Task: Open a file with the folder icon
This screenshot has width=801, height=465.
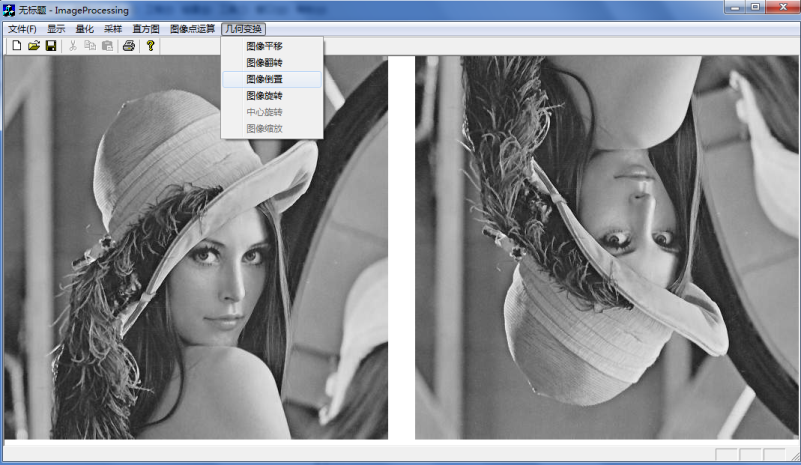Action: point(34,45)
